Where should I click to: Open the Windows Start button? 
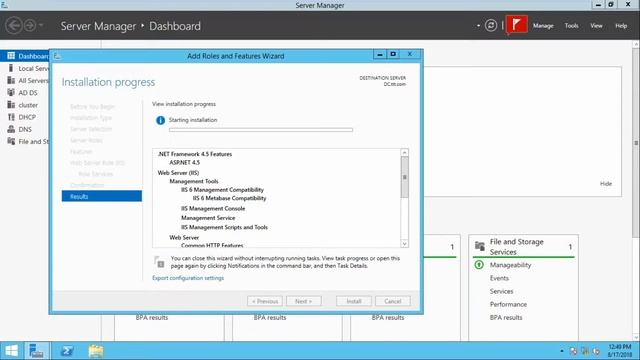11,351
